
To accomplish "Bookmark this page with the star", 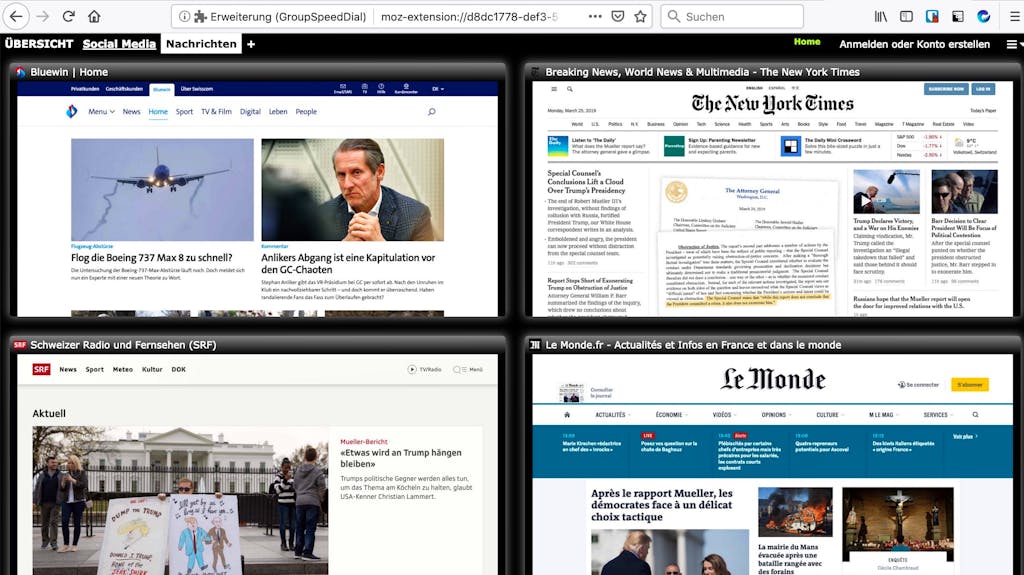I will [641, 16].
